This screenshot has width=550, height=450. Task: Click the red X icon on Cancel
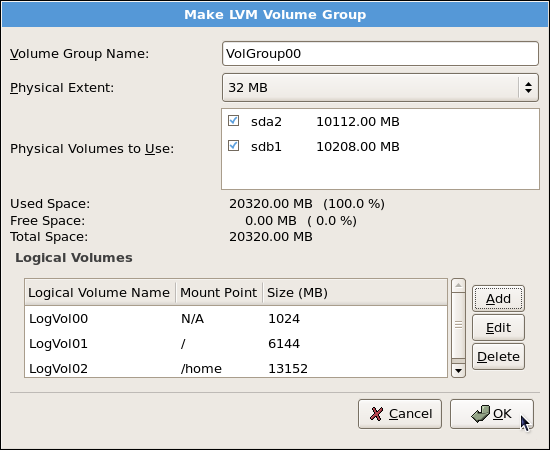pyautogui.click(x=376, y=414)
